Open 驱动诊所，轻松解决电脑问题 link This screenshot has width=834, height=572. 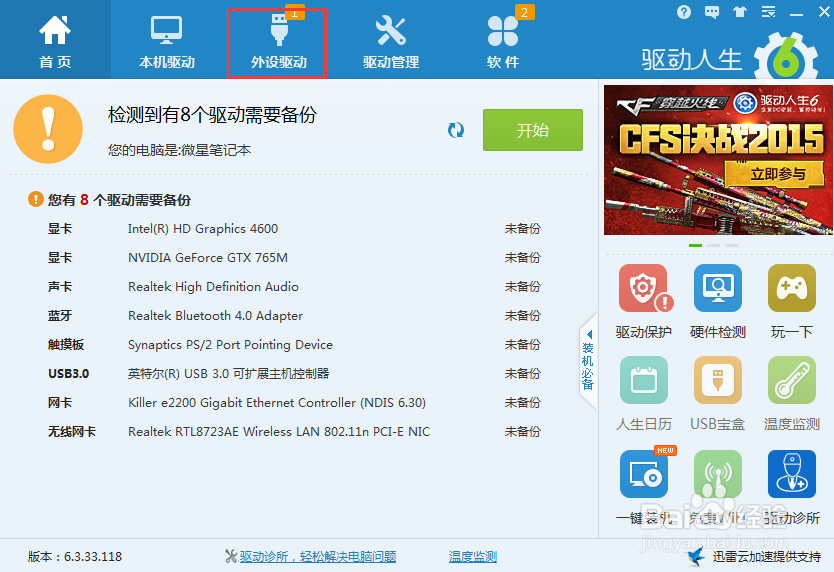(318, 557)
